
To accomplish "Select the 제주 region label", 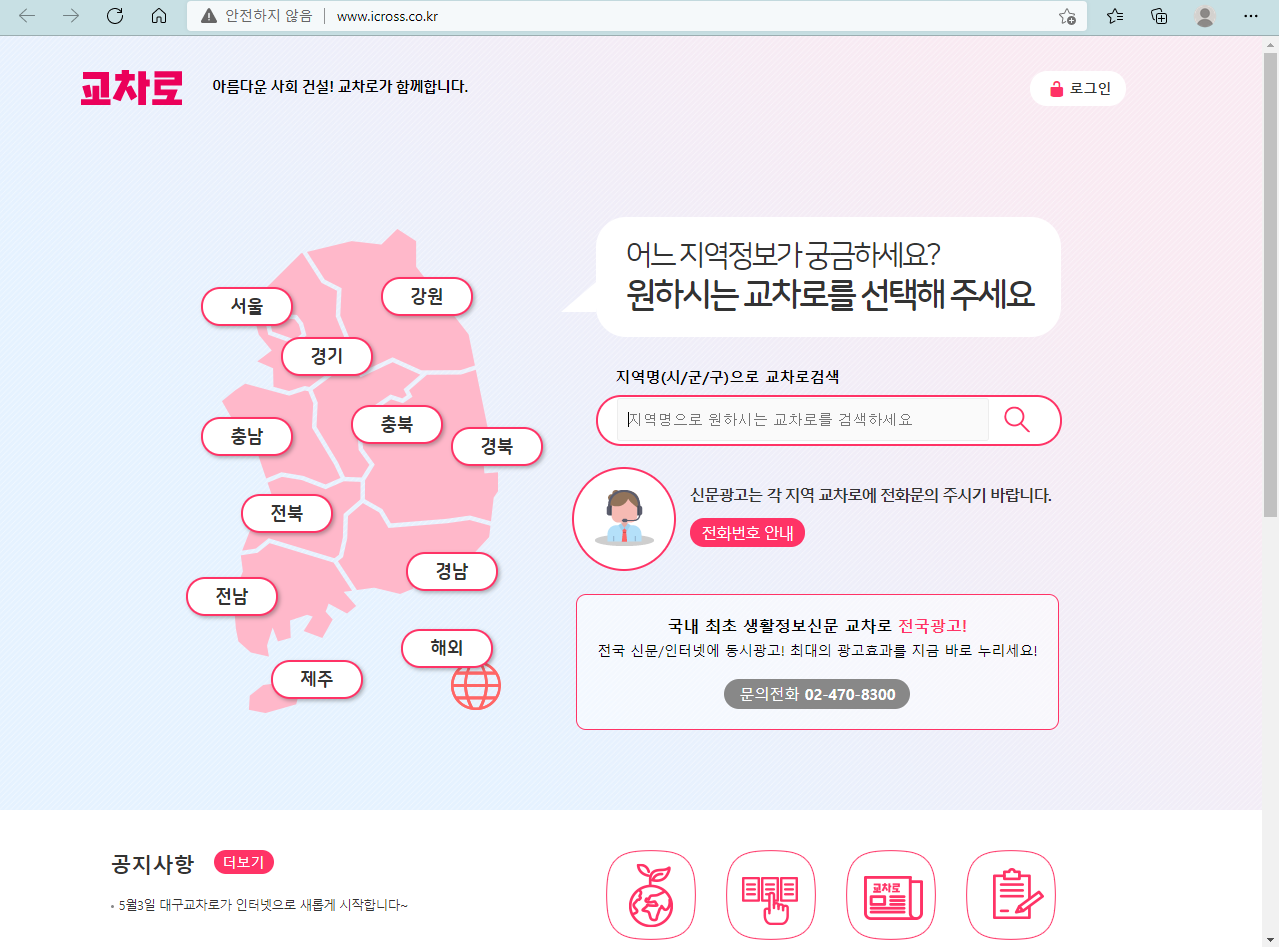I will click(317, 679).
